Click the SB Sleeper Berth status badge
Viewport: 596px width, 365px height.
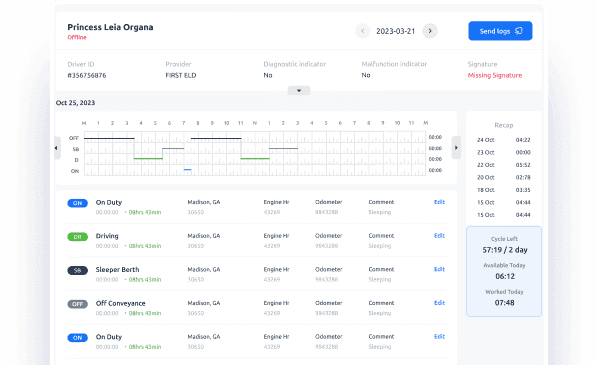[78, 270]
